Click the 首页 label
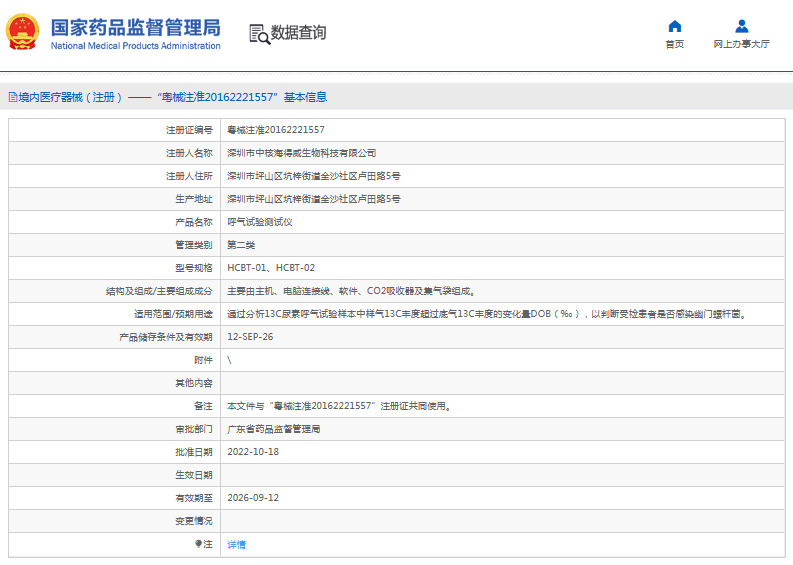This screenshot has height=565, width=793. coord(675,45)
